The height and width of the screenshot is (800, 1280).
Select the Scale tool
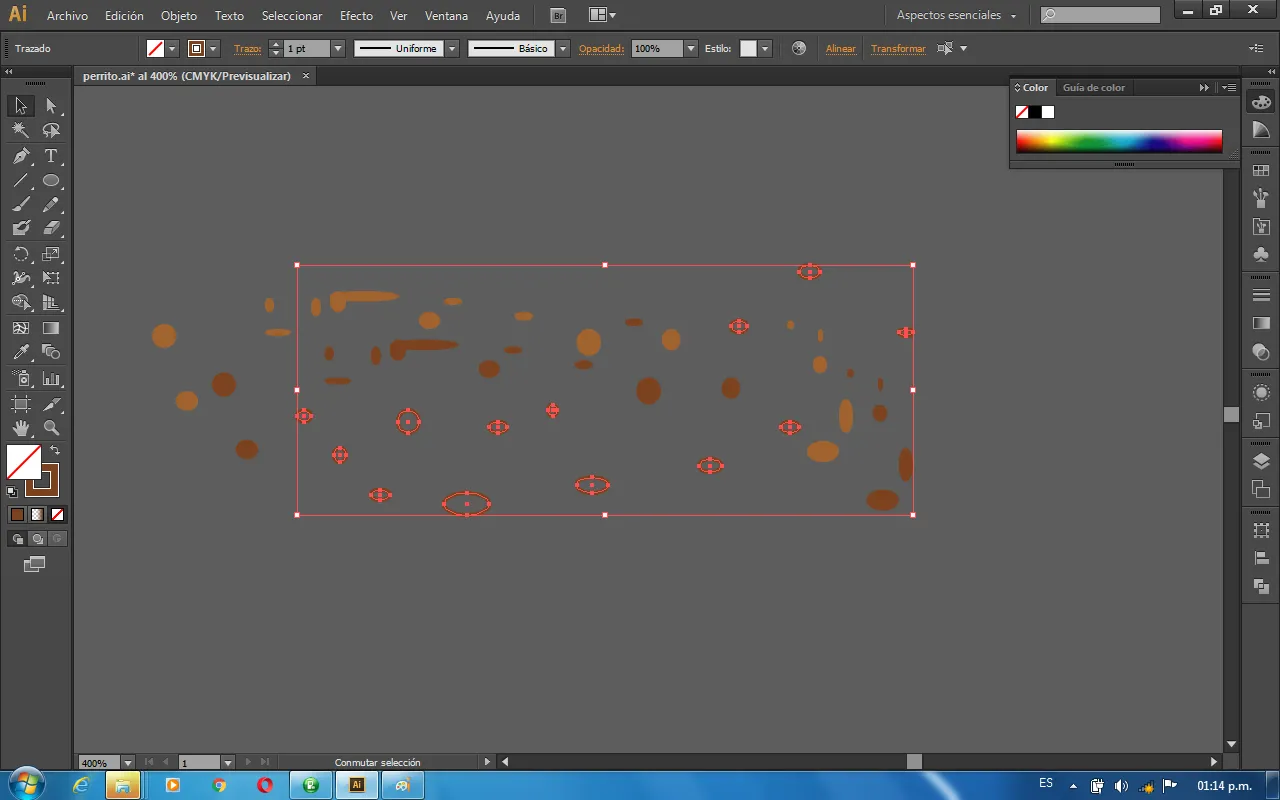coord(51,254)
